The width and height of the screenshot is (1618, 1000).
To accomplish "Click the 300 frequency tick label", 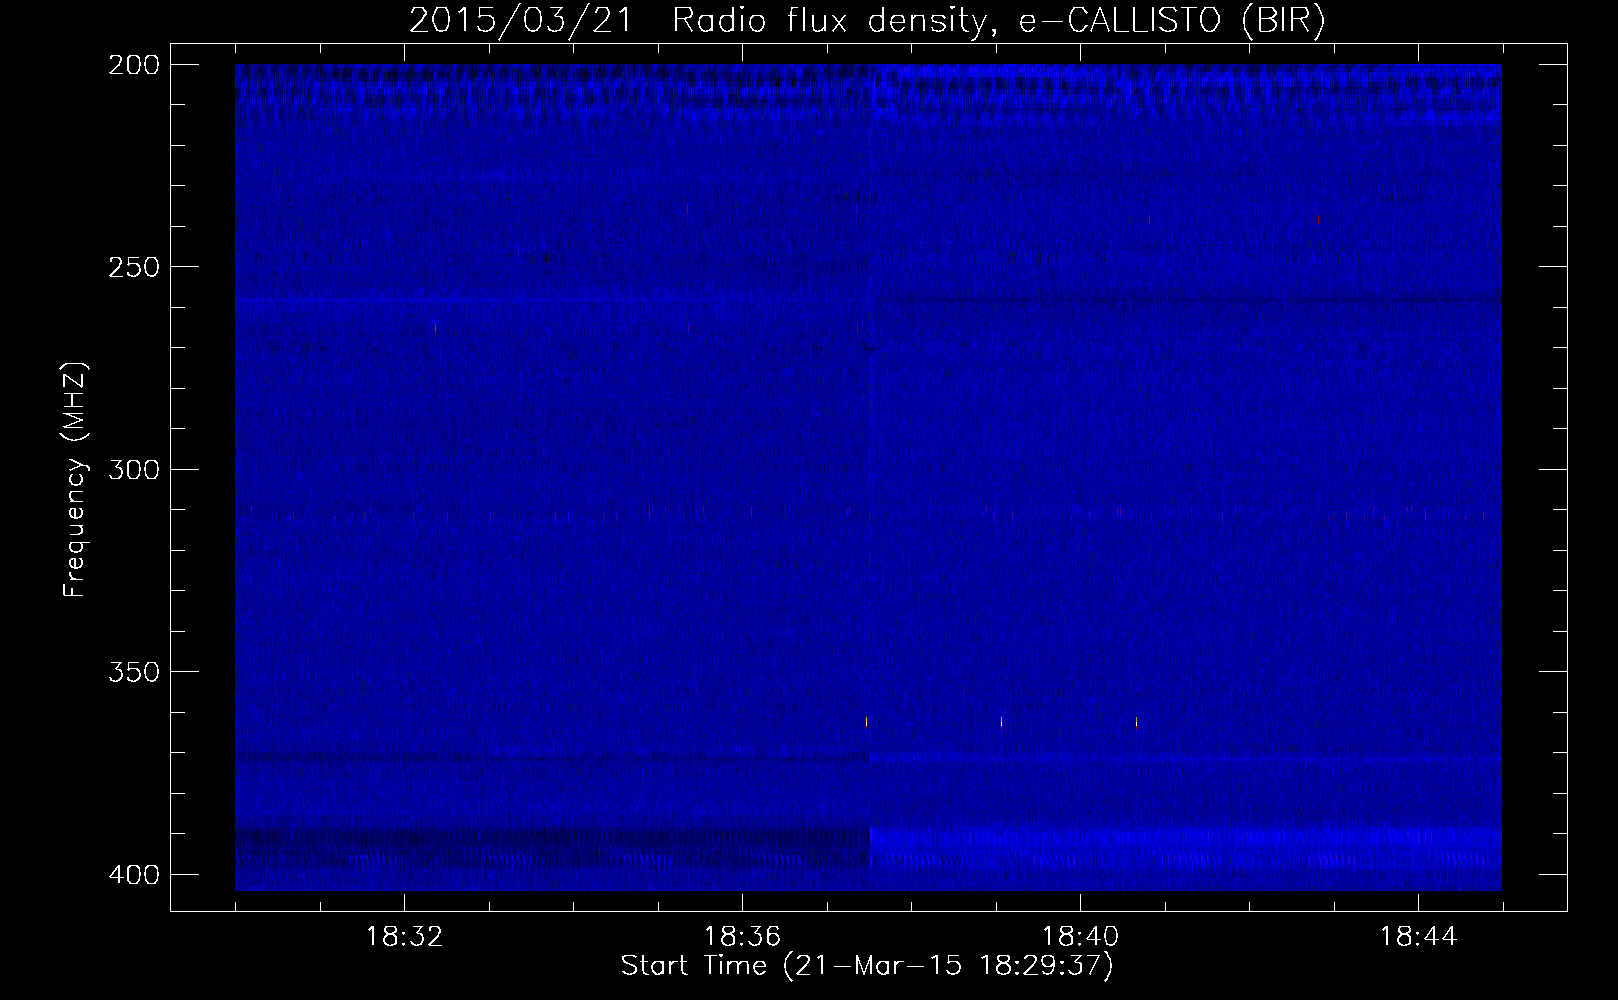I will 133,469.
